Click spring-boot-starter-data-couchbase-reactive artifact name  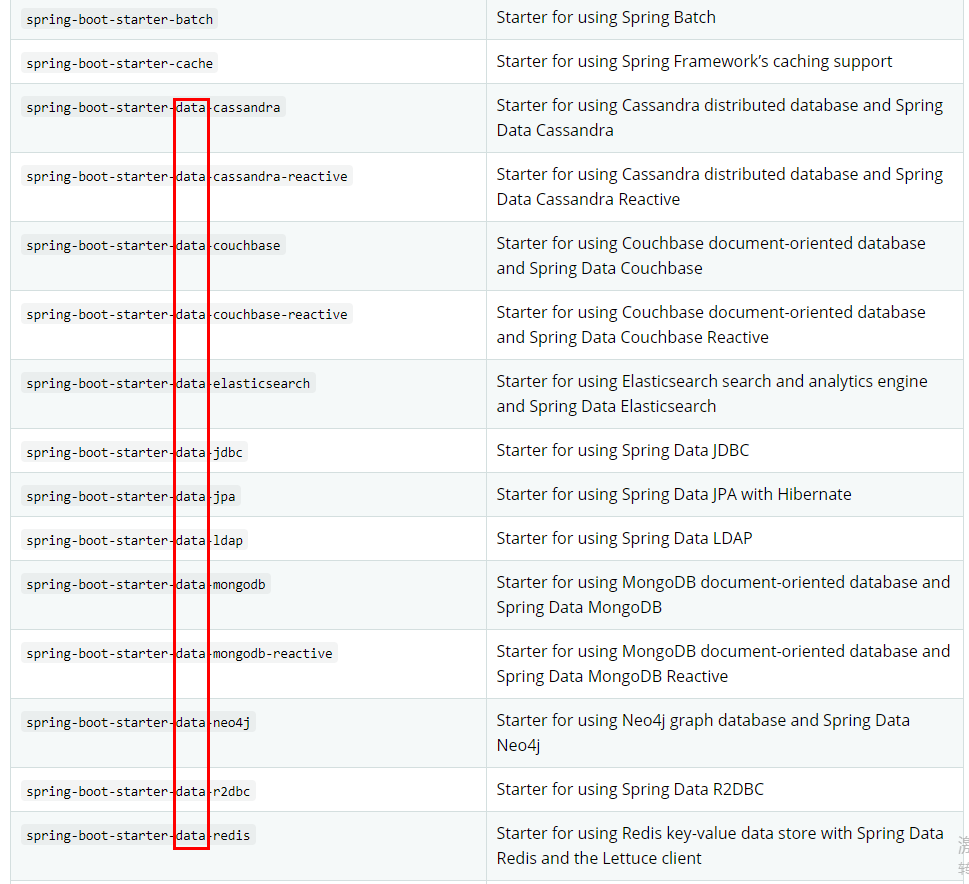pos(187,315)
